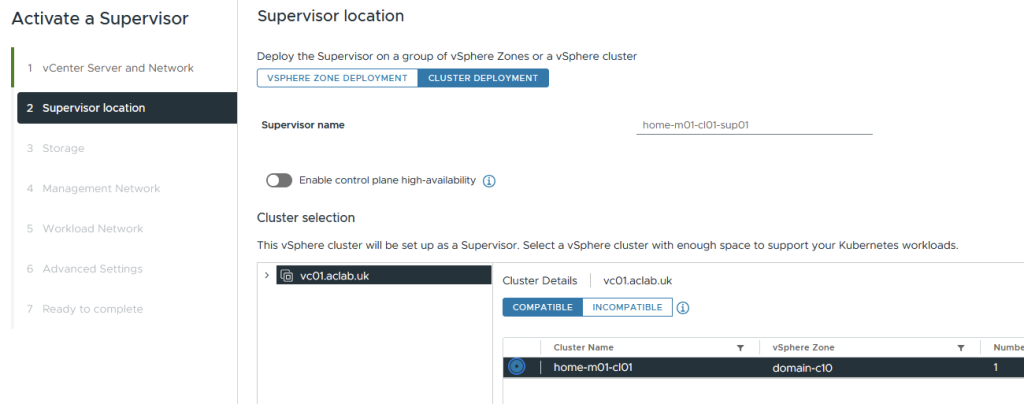Switch to vSphere Zone Deployment
This screenshot has height=404, width=1024.
tap(337, 78)
